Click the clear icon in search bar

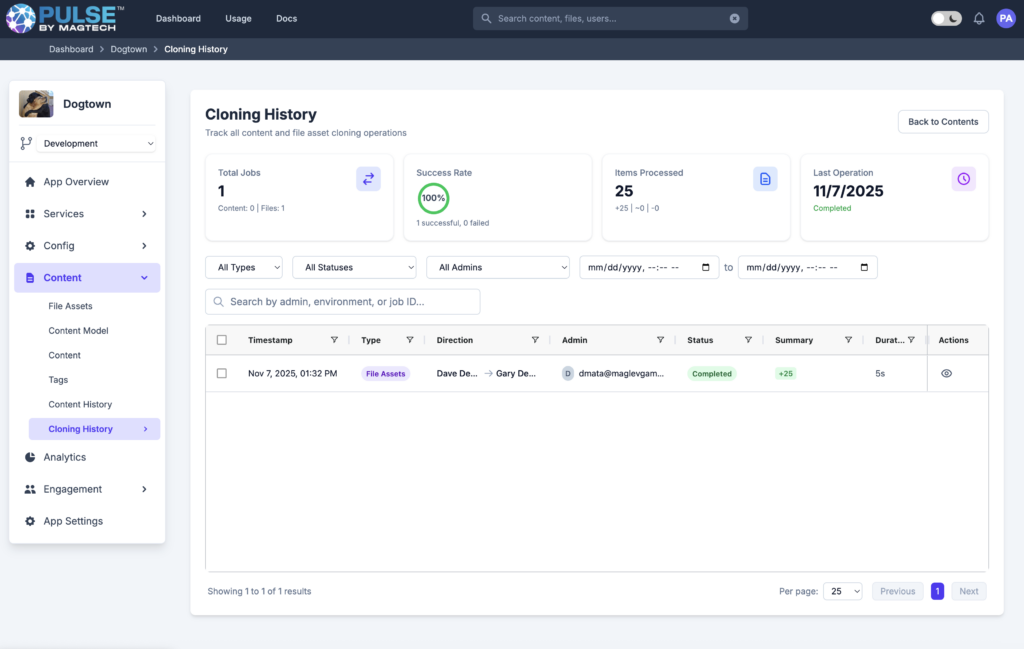734,18
